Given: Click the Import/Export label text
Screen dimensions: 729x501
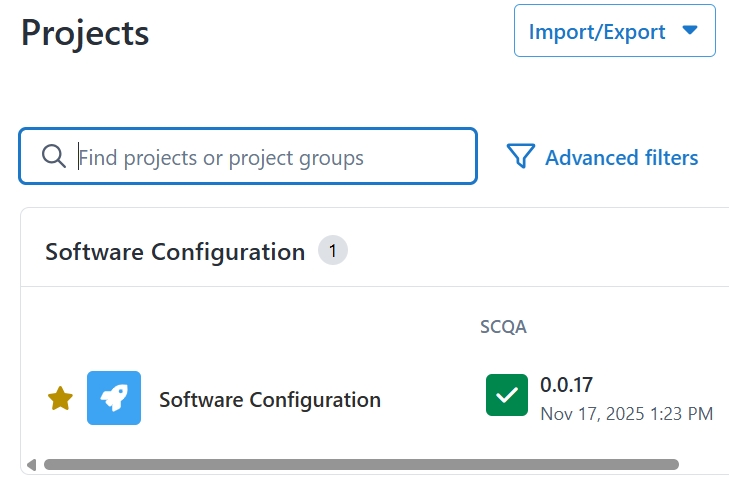Looking at the screenshot, I should click(597, 32).
